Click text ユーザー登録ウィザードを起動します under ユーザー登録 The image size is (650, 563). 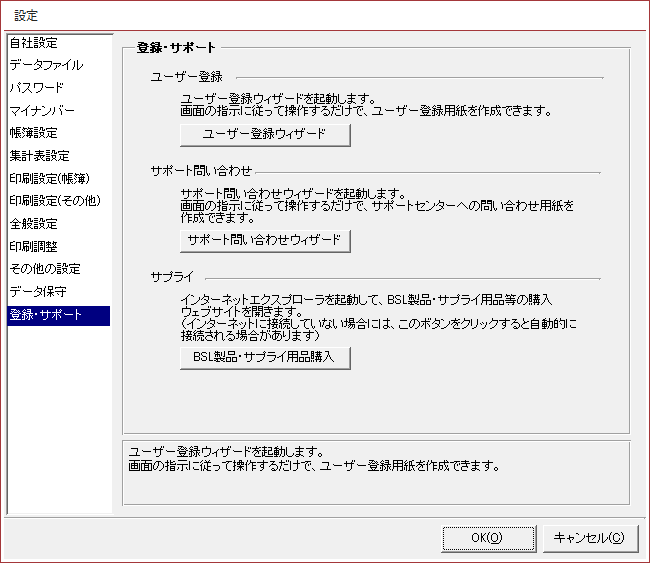pyautogui.click(x=278, y=99)
